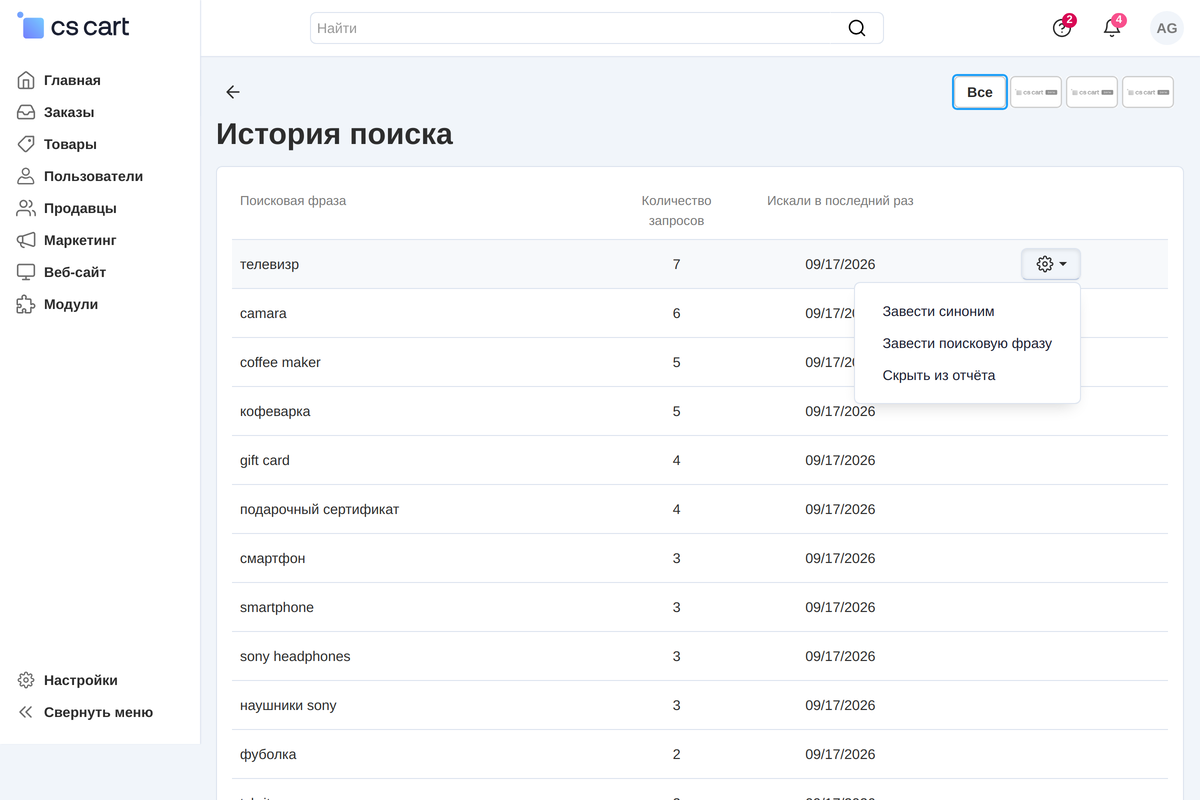Click the date in телевизр row
Viewport: 1200px width, 800px height.
[x=840, y=264]
